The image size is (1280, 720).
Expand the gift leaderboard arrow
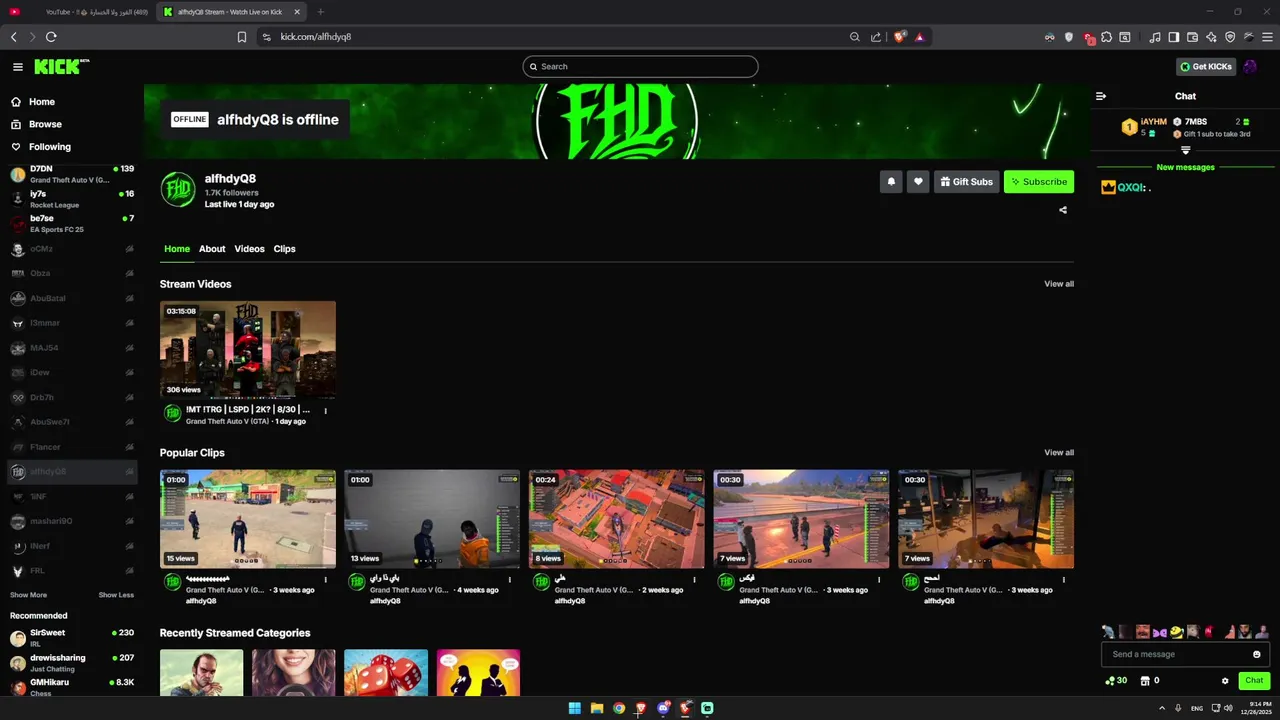pos(1185,150)
